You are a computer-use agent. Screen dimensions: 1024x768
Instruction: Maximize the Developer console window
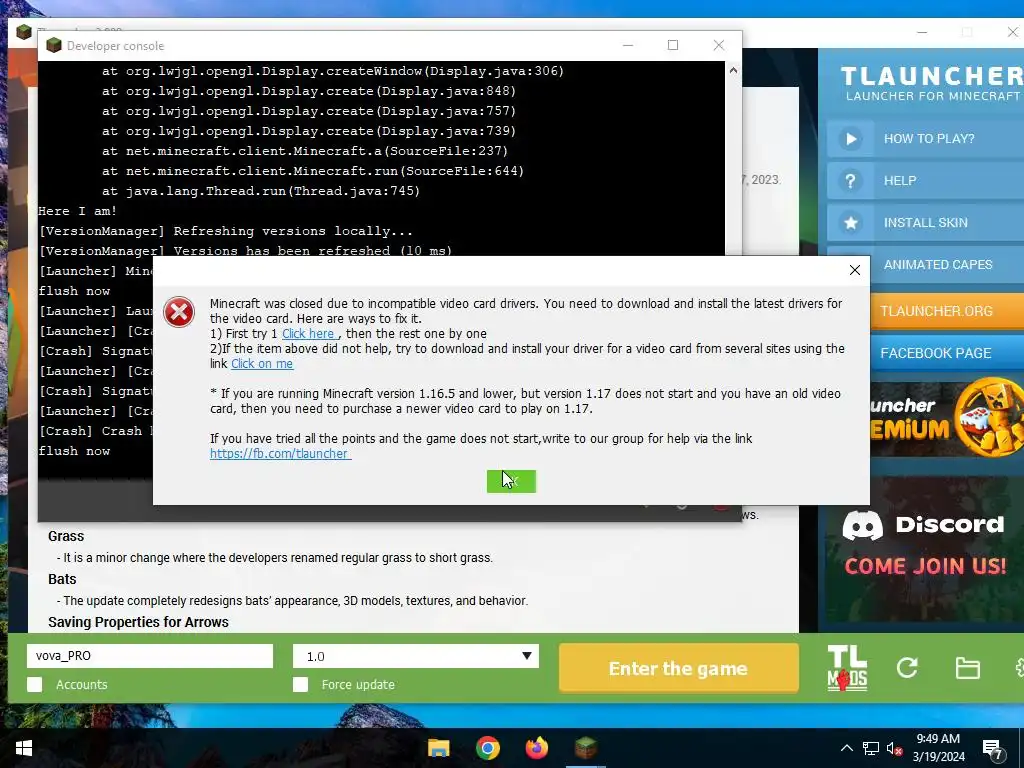coord(673,45)
